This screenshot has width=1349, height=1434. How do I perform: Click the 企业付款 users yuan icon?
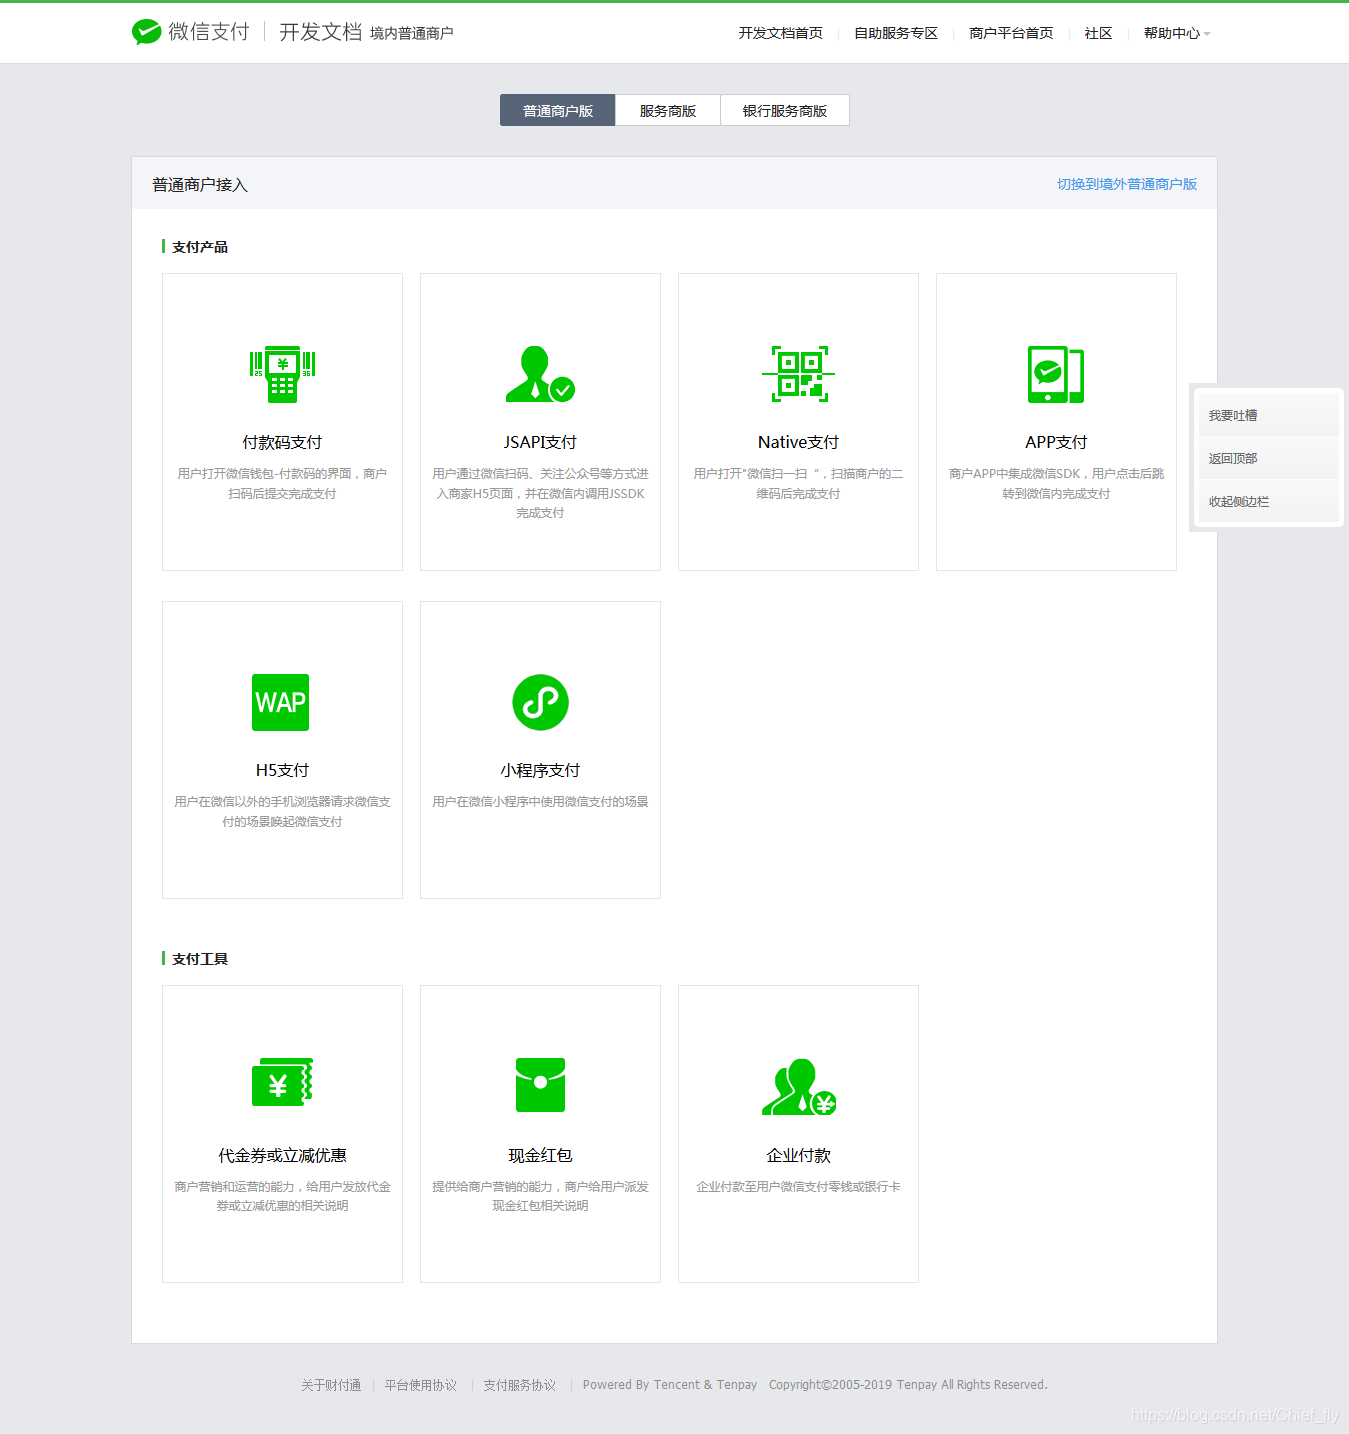pyautogui.click(x=798, y=1087)
